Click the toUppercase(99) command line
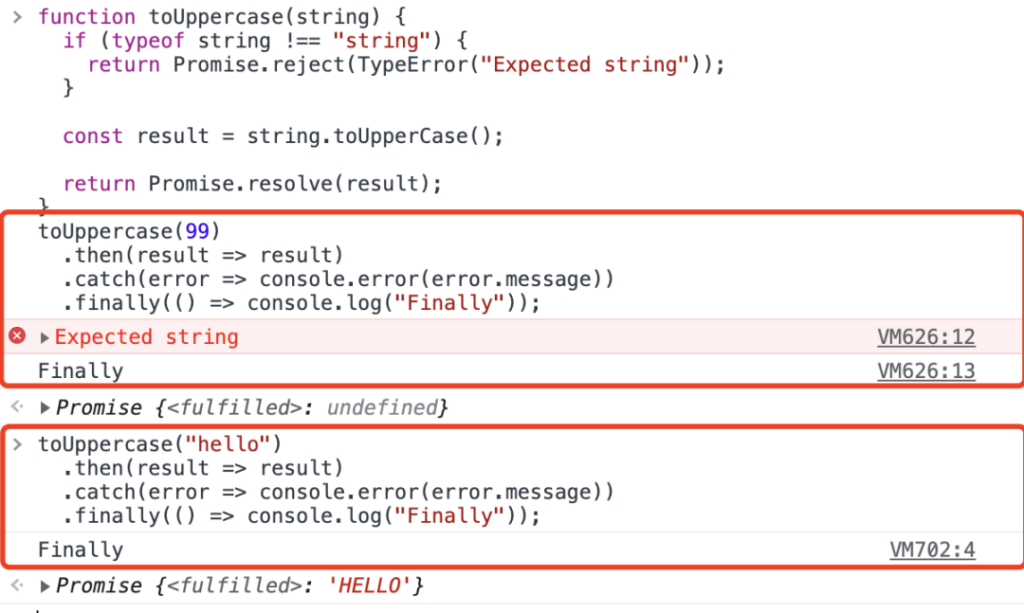The width and height of the screenshot is (1024, 613). coord(129,231)
